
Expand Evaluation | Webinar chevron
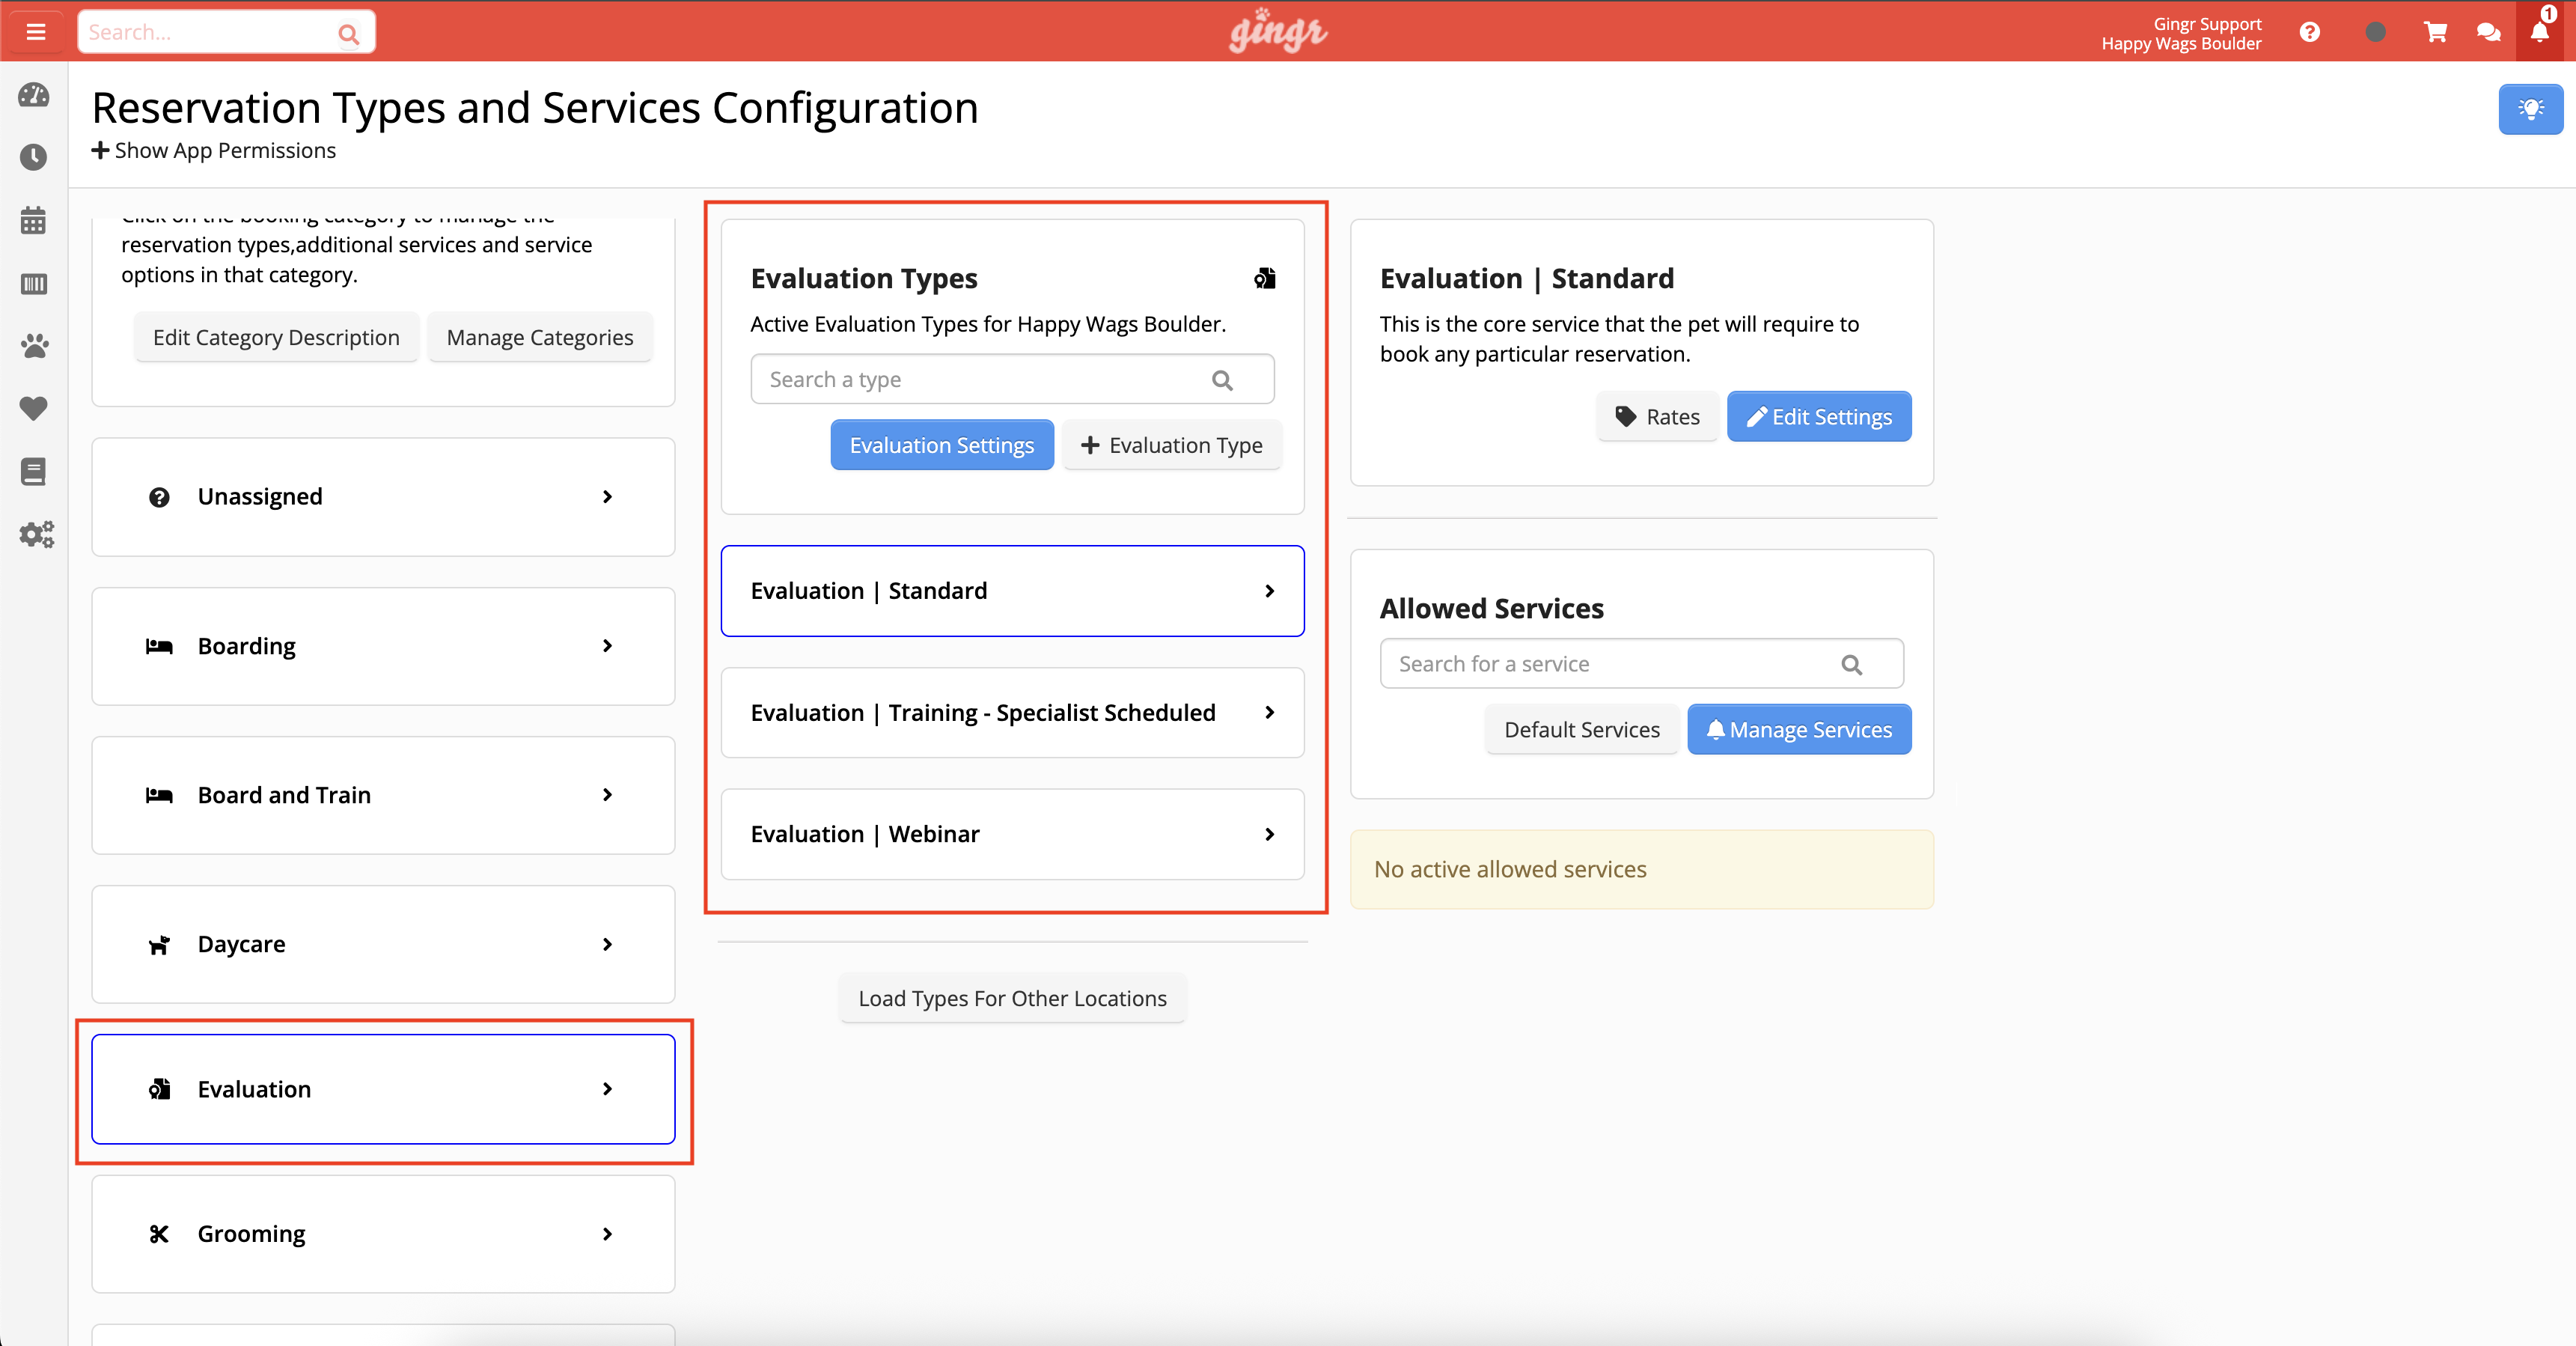[1269, 834]
